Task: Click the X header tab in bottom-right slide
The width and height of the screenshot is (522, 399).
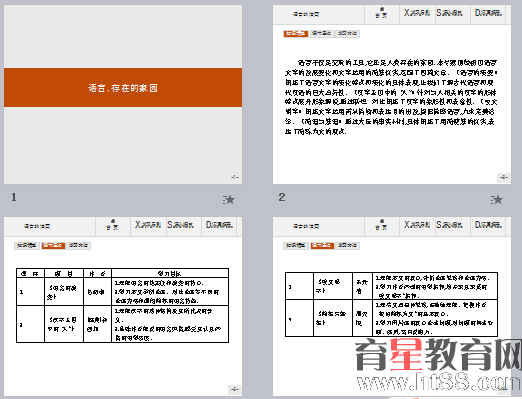Action: coord(417,225)
